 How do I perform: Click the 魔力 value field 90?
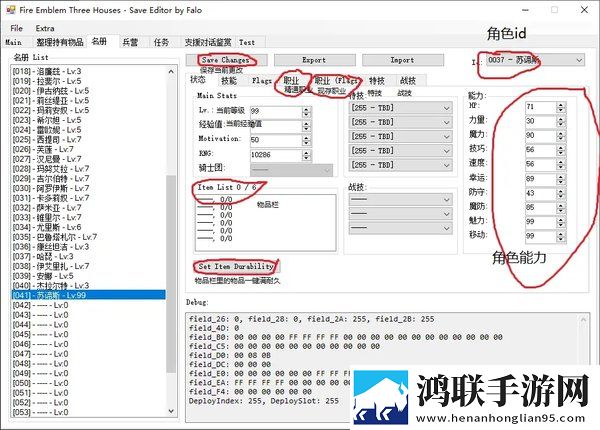pos(541,135)
